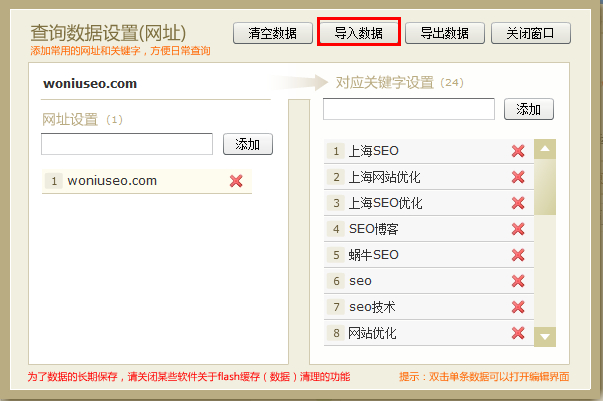Delete the woniuseo.com URL entry

click(236, 181)
